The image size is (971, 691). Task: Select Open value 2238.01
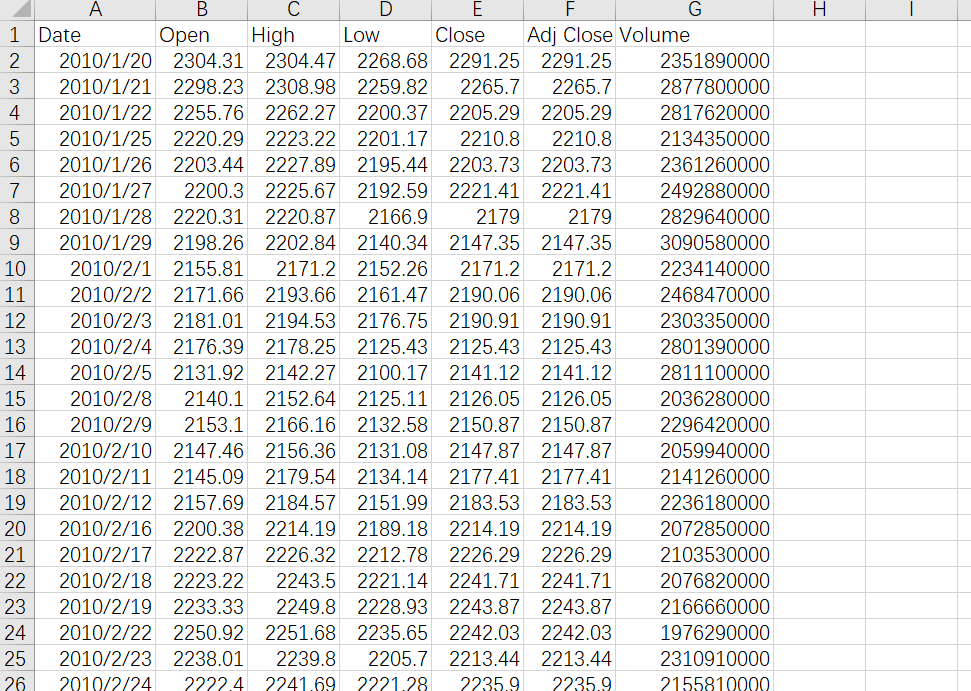tap(202, 659)
